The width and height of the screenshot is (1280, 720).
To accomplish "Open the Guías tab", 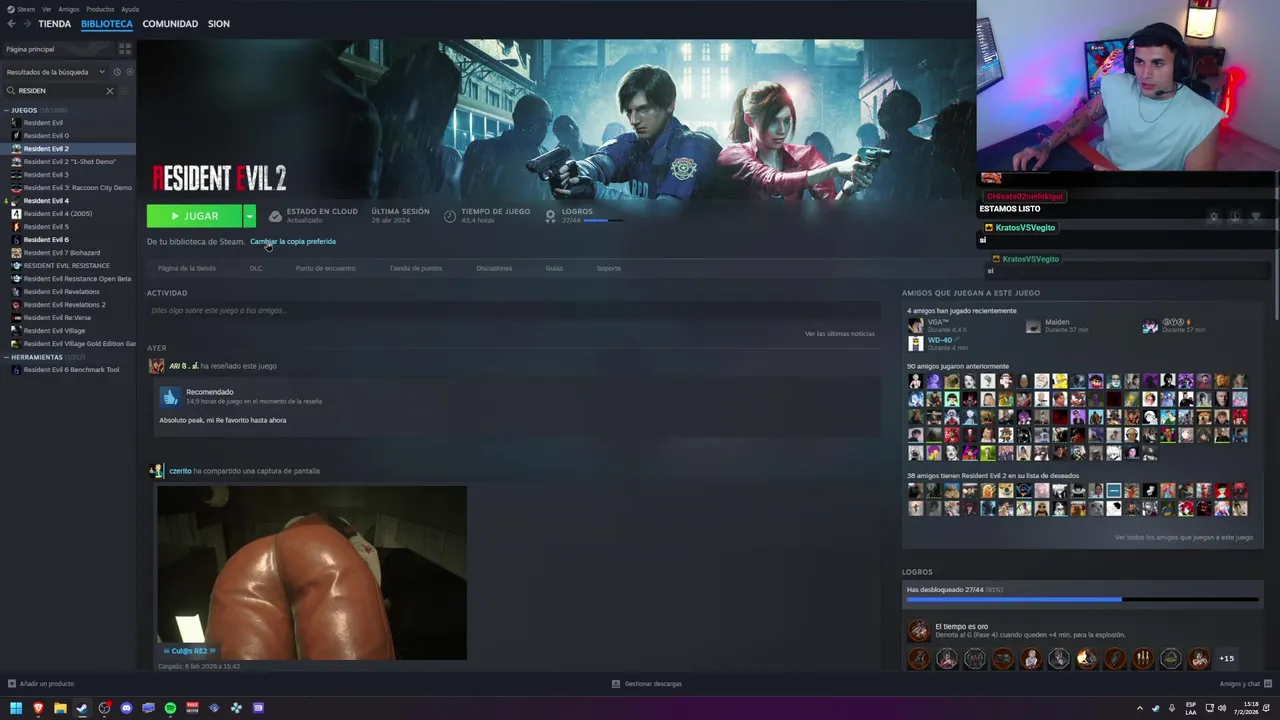I will pos(554,268).
